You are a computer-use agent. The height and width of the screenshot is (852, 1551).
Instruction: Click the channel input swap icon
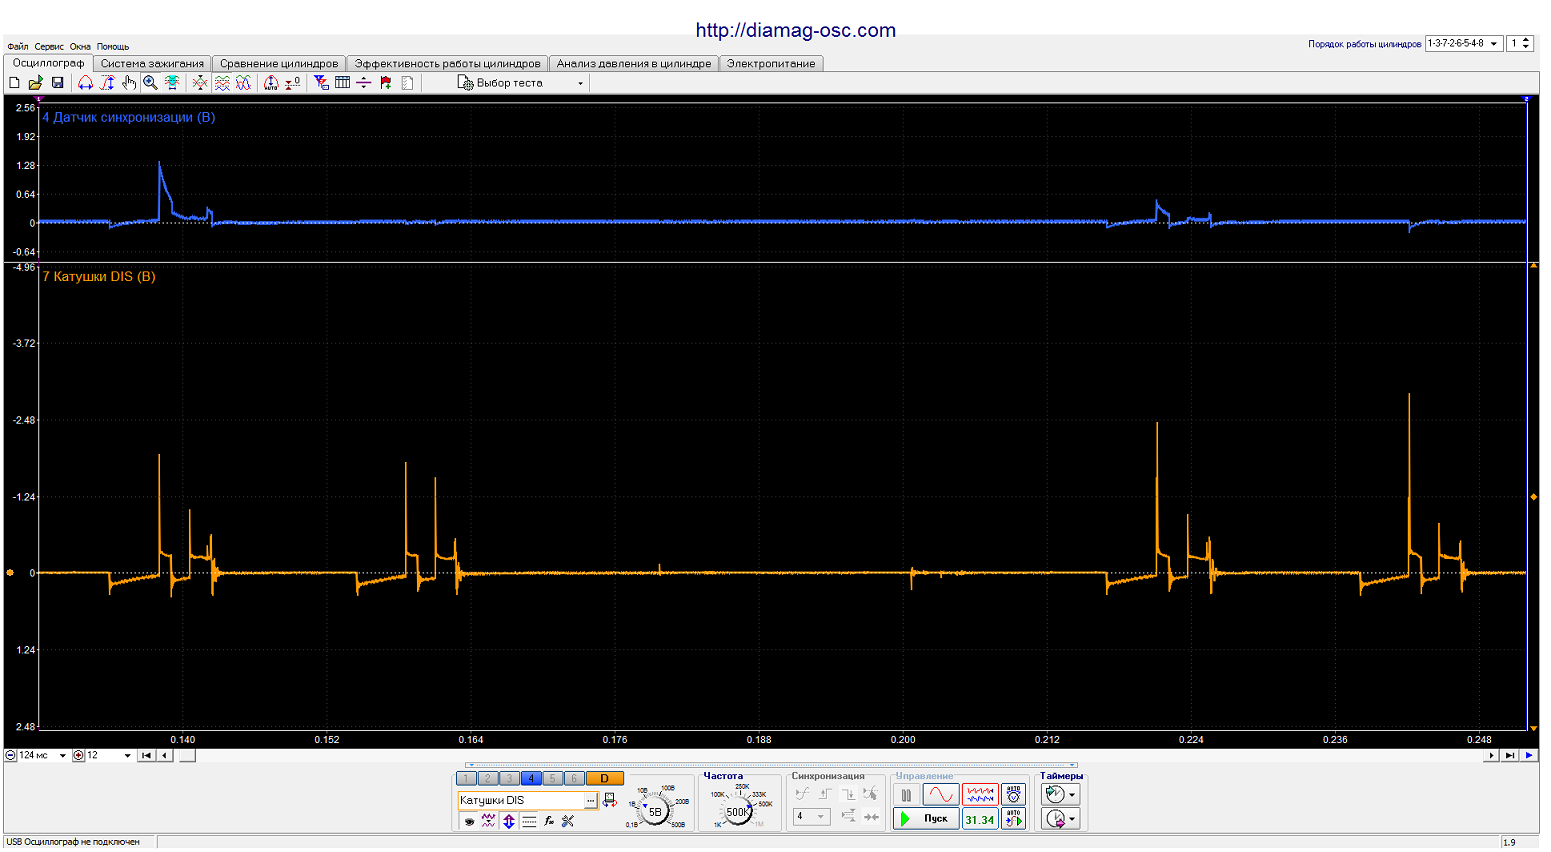pos(610,800)
